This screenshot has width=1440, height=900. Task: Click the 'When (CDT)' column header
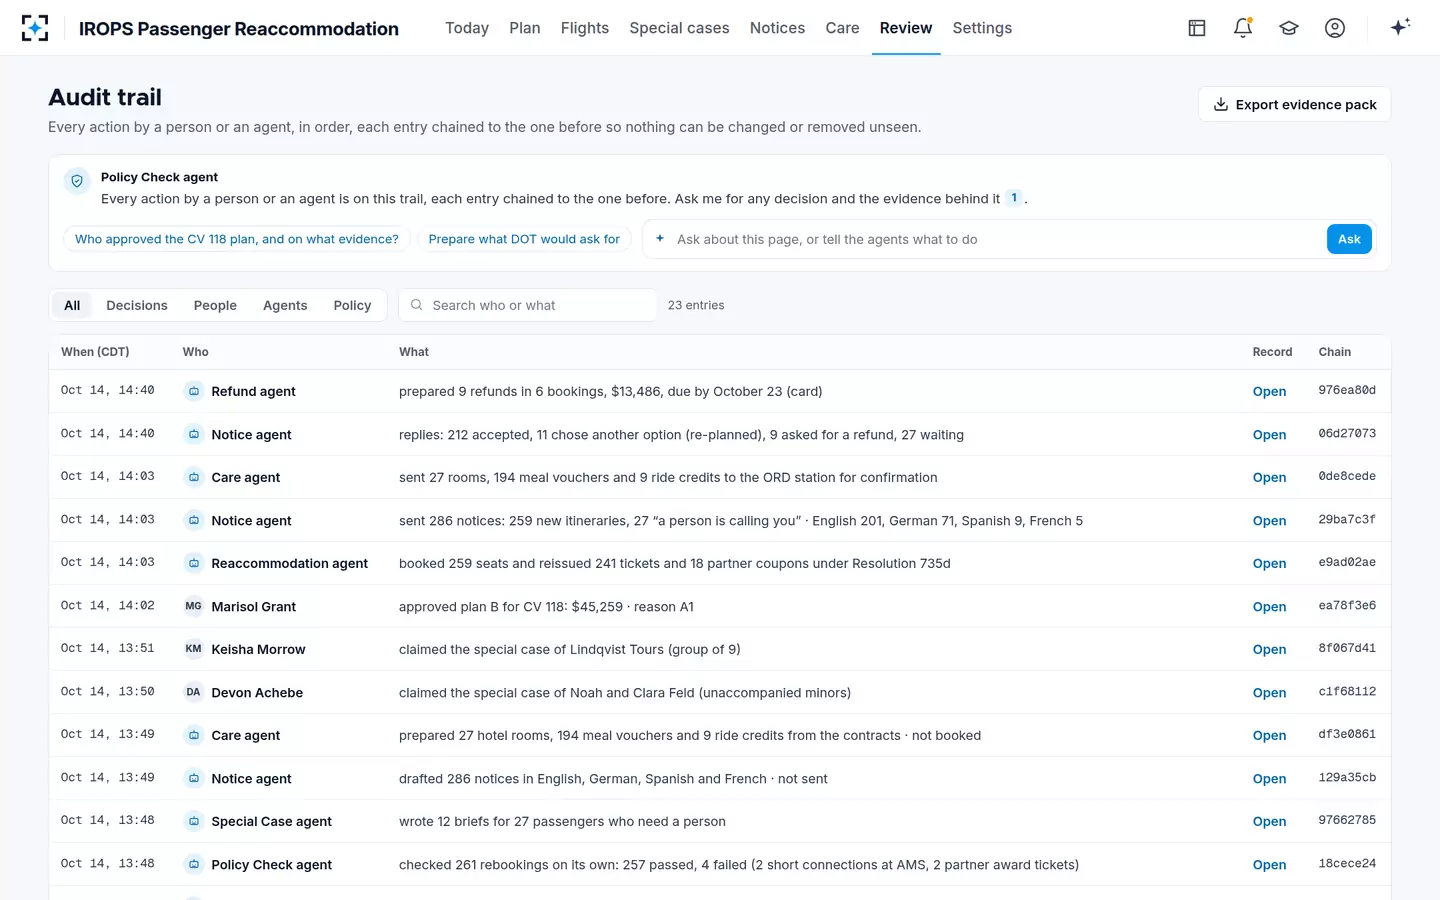pos(95,352)
